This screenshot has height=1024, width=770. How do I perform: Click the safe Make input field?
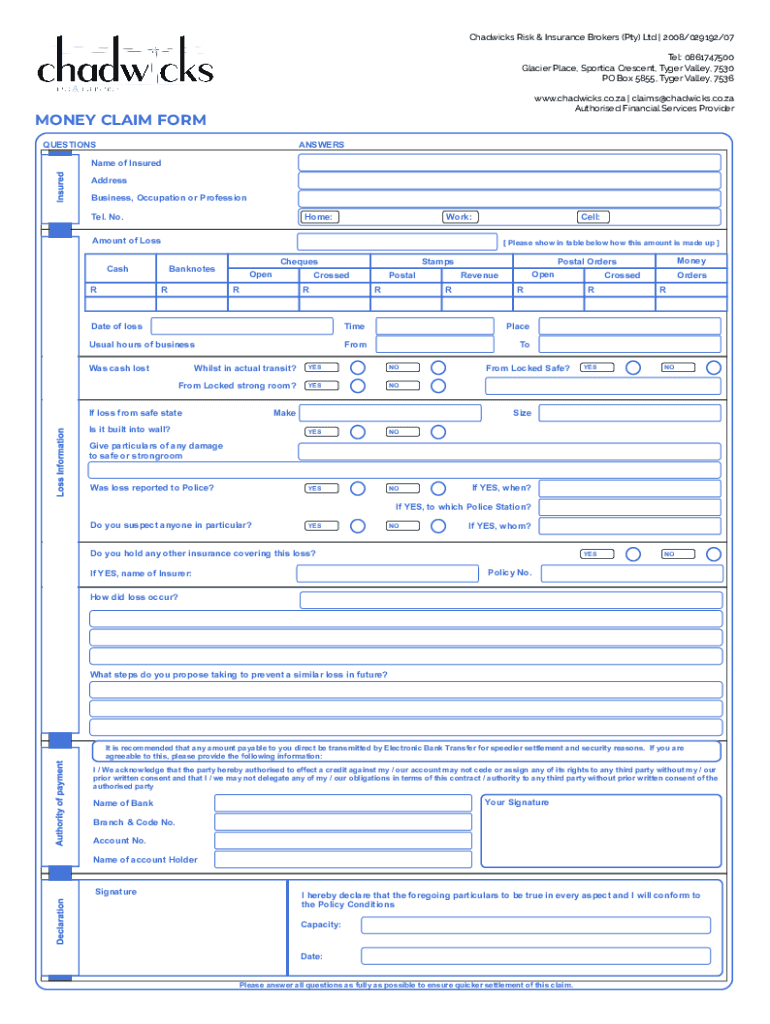pos(391,413)
